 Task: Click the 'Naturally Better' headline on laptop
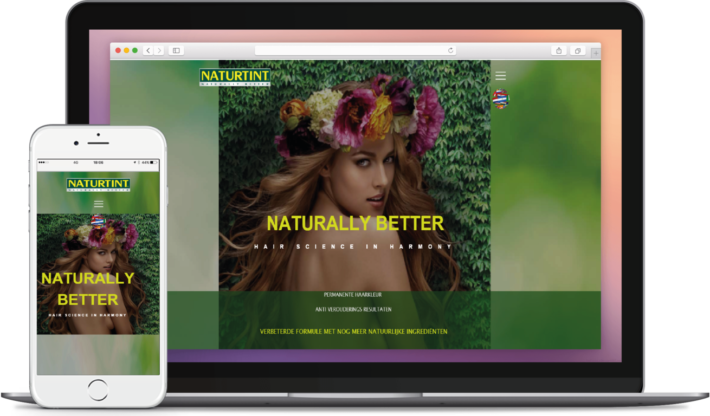(x=353, y=223)
